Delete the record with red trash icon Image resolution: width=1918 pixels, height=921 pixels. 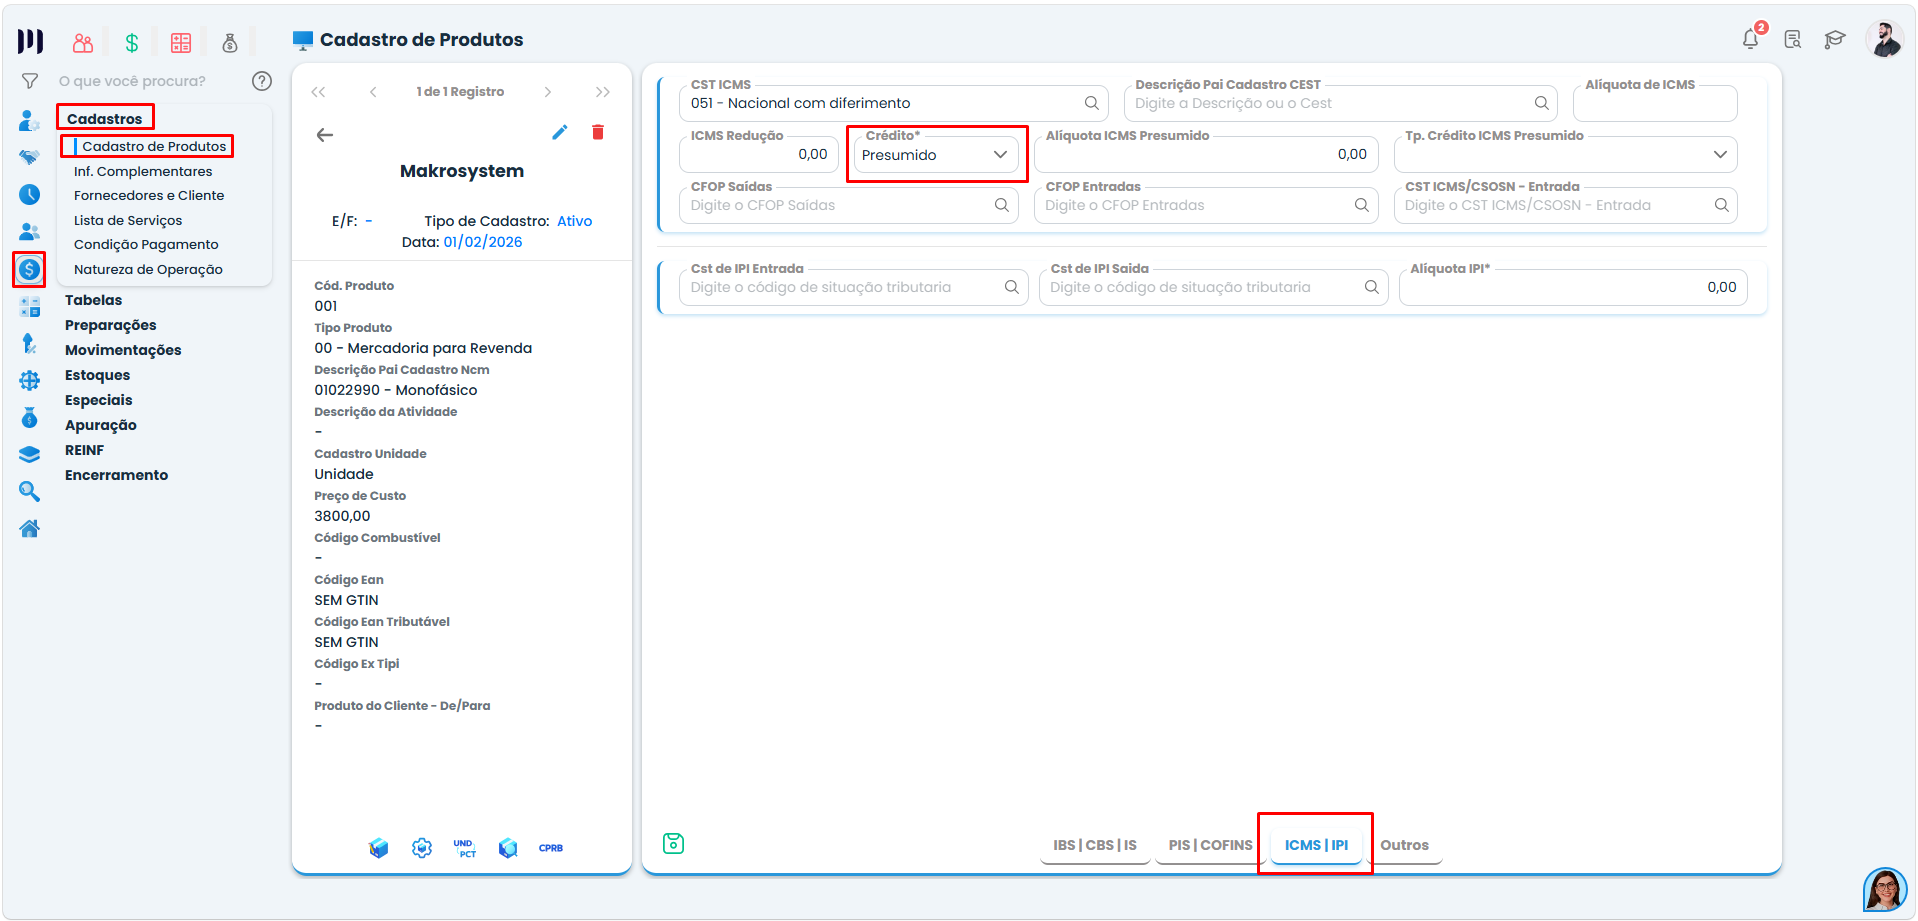click(598, 132)
